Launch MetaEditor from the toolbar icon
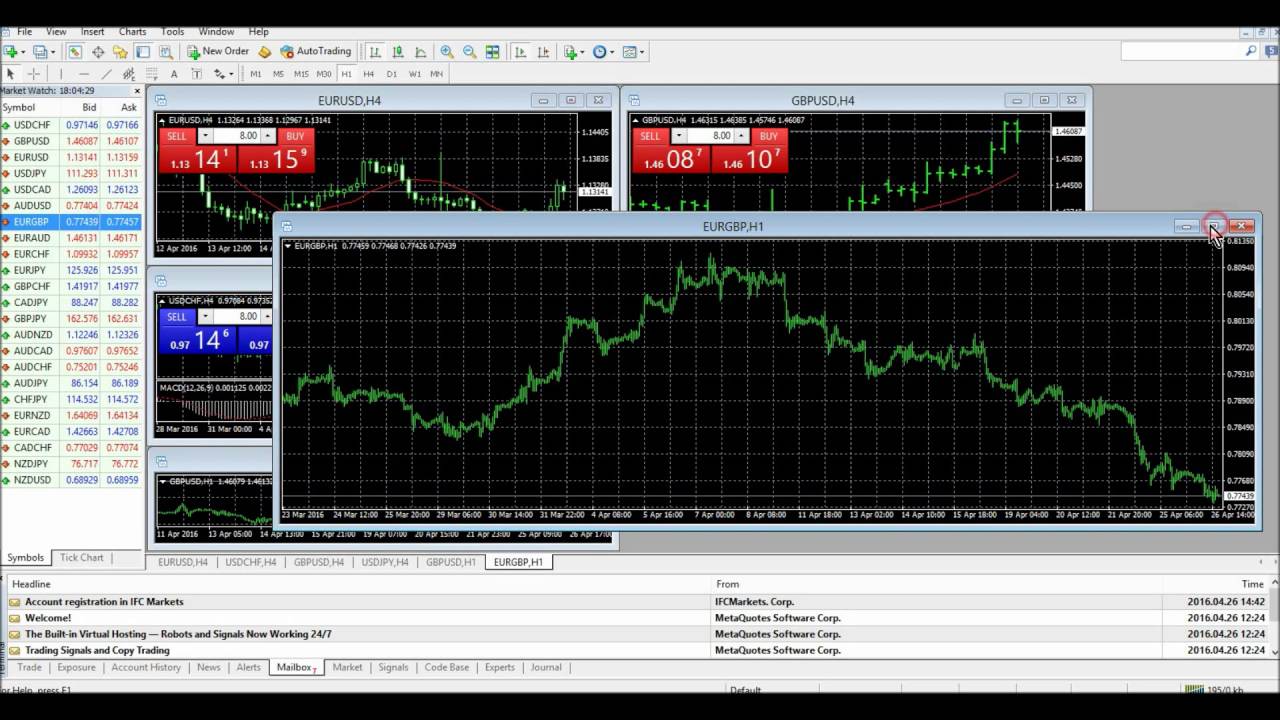 265,52
